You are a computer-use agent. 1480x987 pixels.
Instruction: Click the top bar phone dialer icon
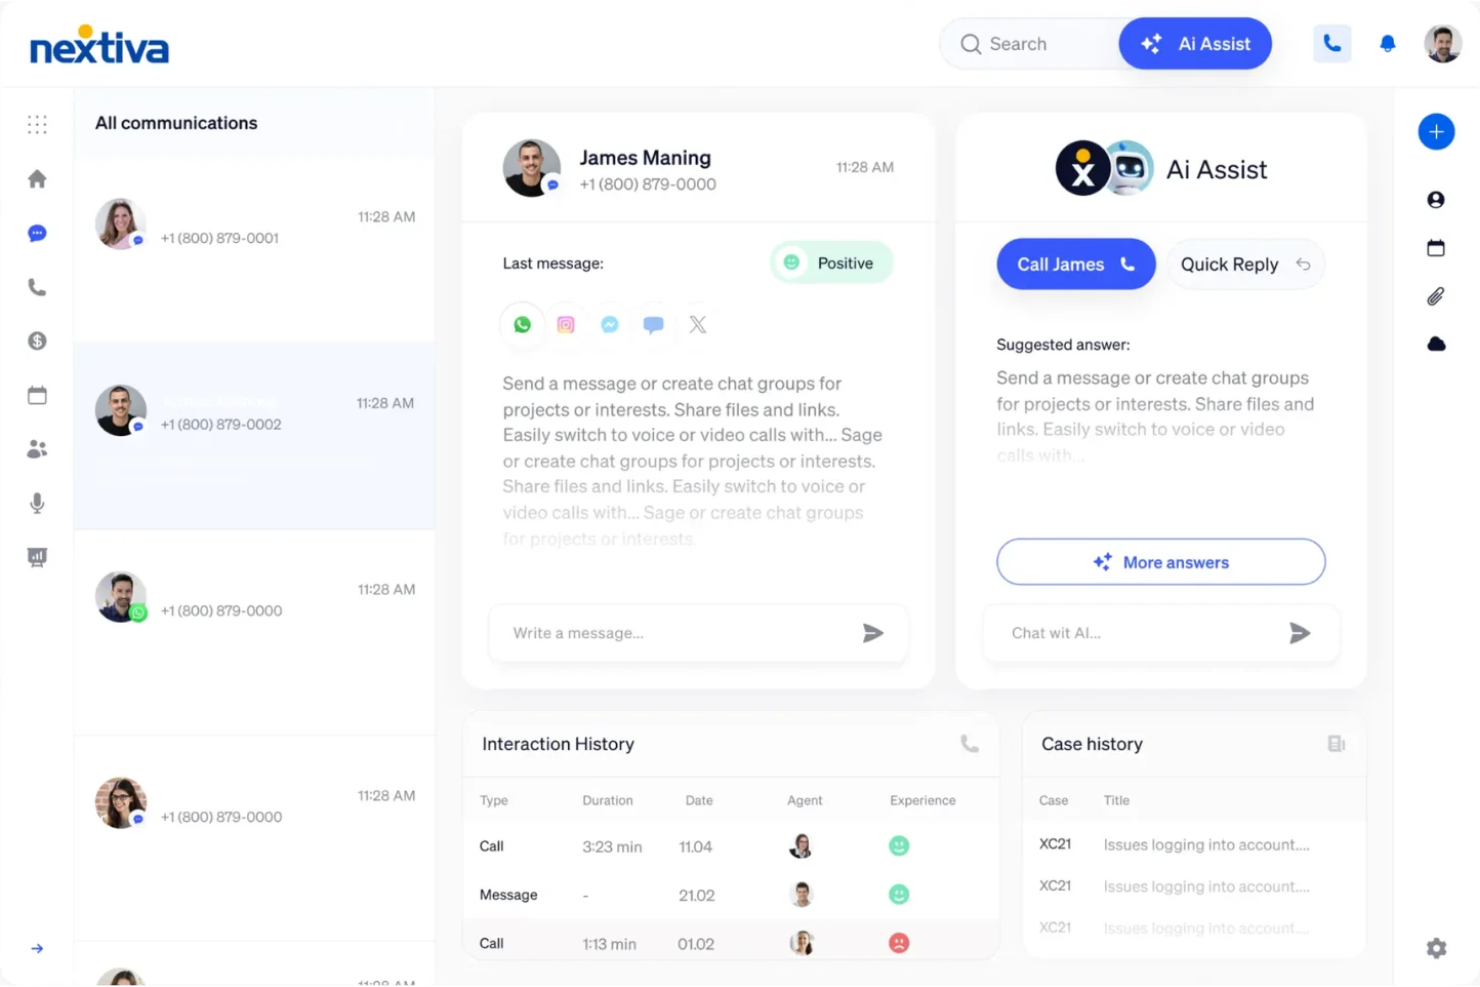point(1332,43)
